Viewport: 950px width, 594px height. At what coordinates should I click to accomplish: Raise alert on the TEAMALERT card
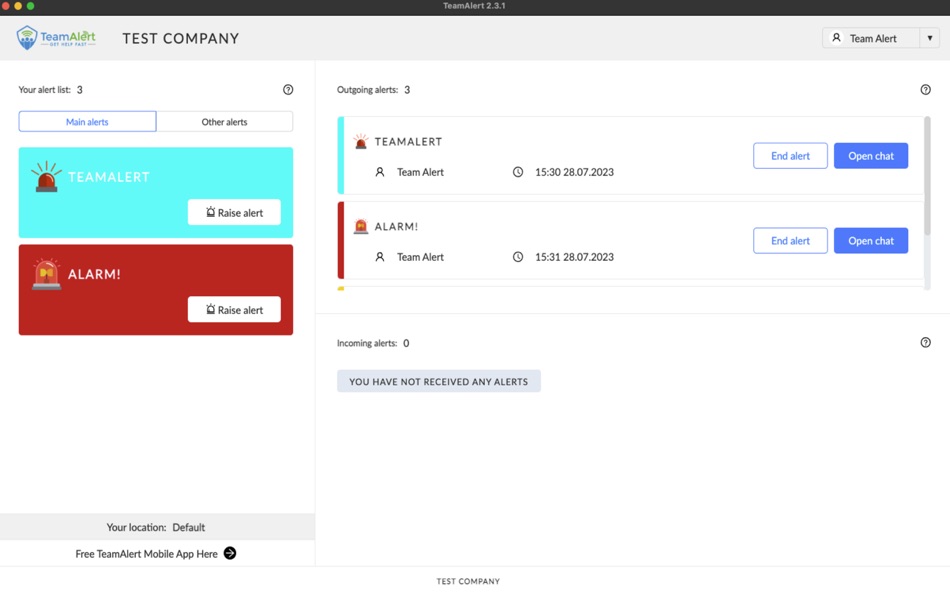point(234,212)
